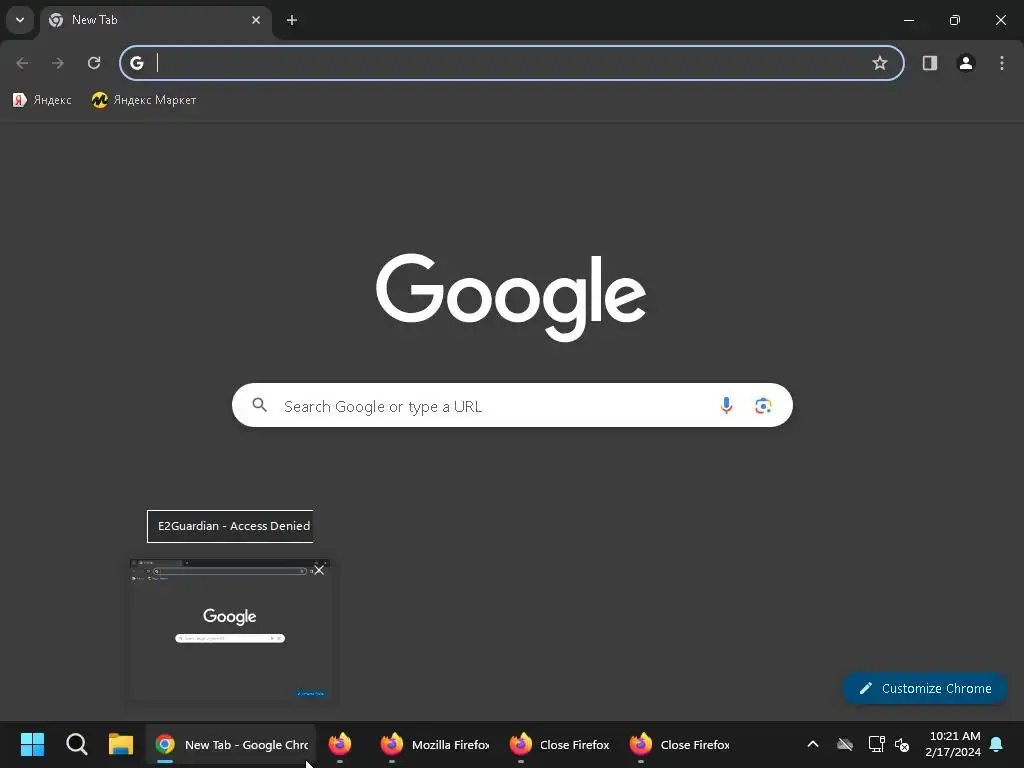Open the Яндекс Маркет bookmark
Screen dimensions: 1024x768
[144, 100]
